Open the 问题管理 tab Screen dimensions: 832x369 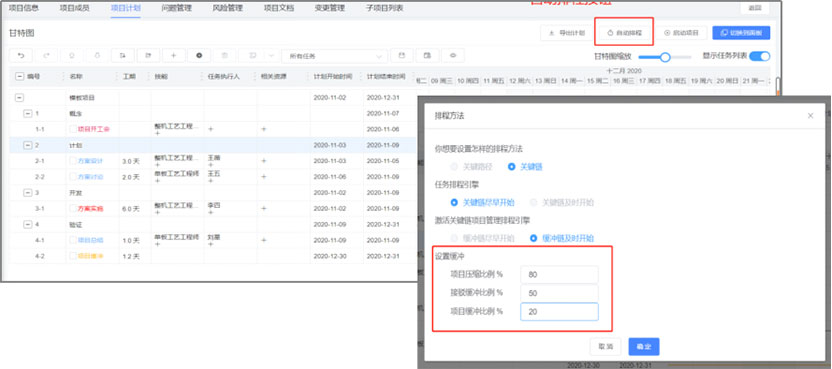click(177, 8)
